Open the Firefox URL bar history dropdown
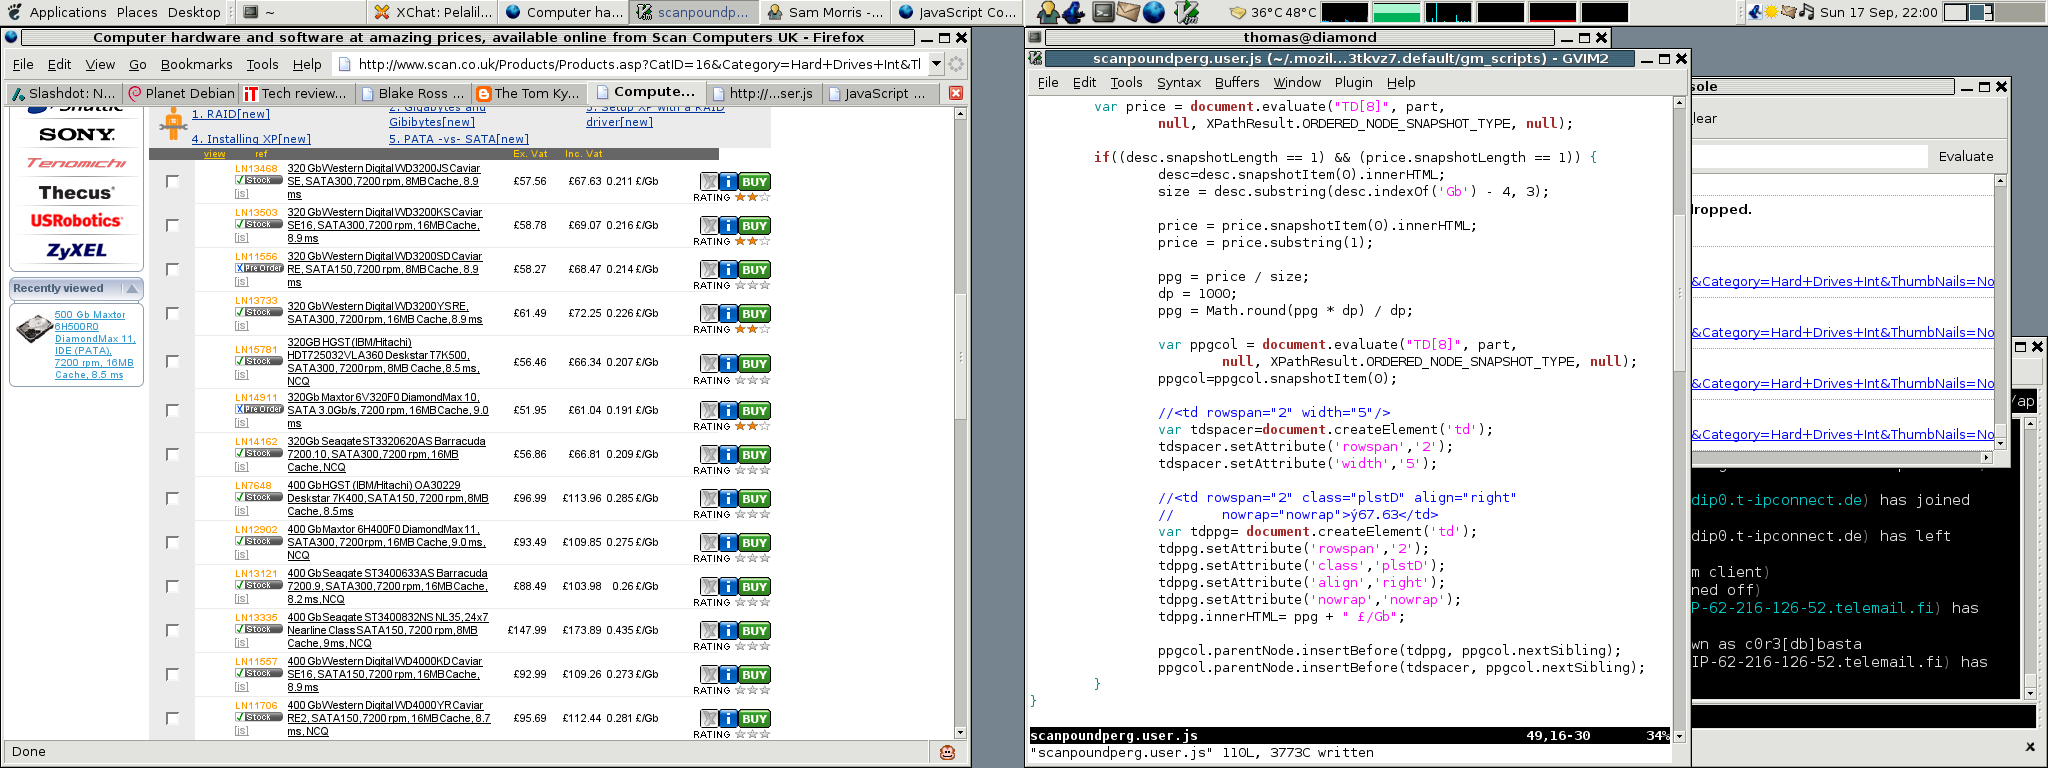The width and height of the screenshot is (2048, 768). coord(936,64)
